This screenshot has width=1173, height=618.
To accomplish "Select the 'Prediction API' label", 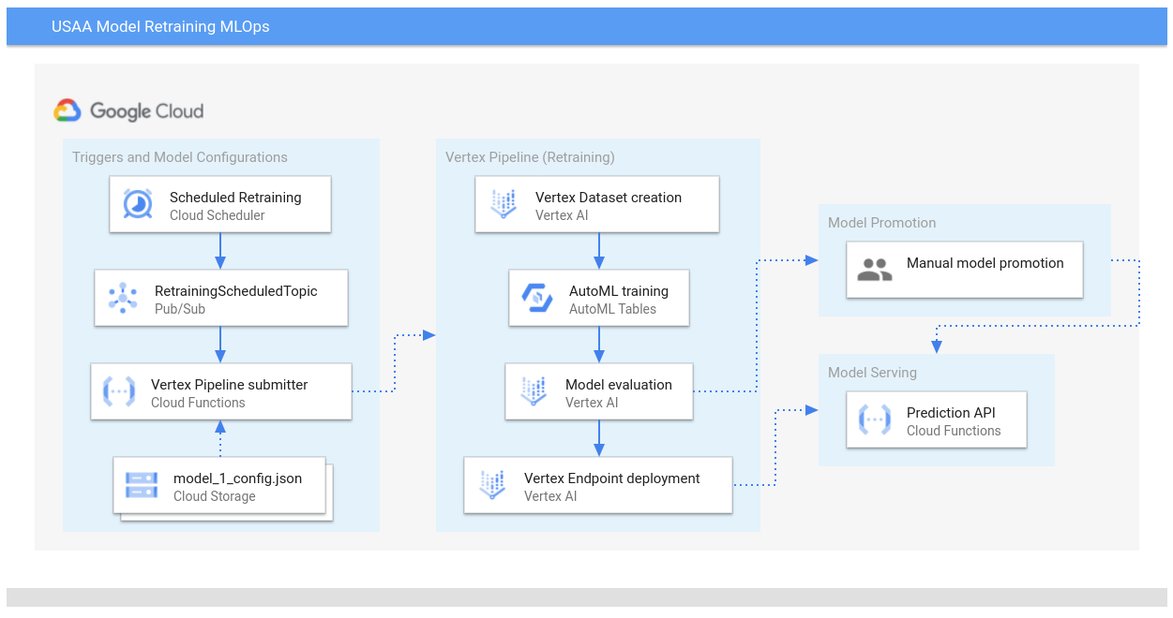I will (x=951, y=413).
